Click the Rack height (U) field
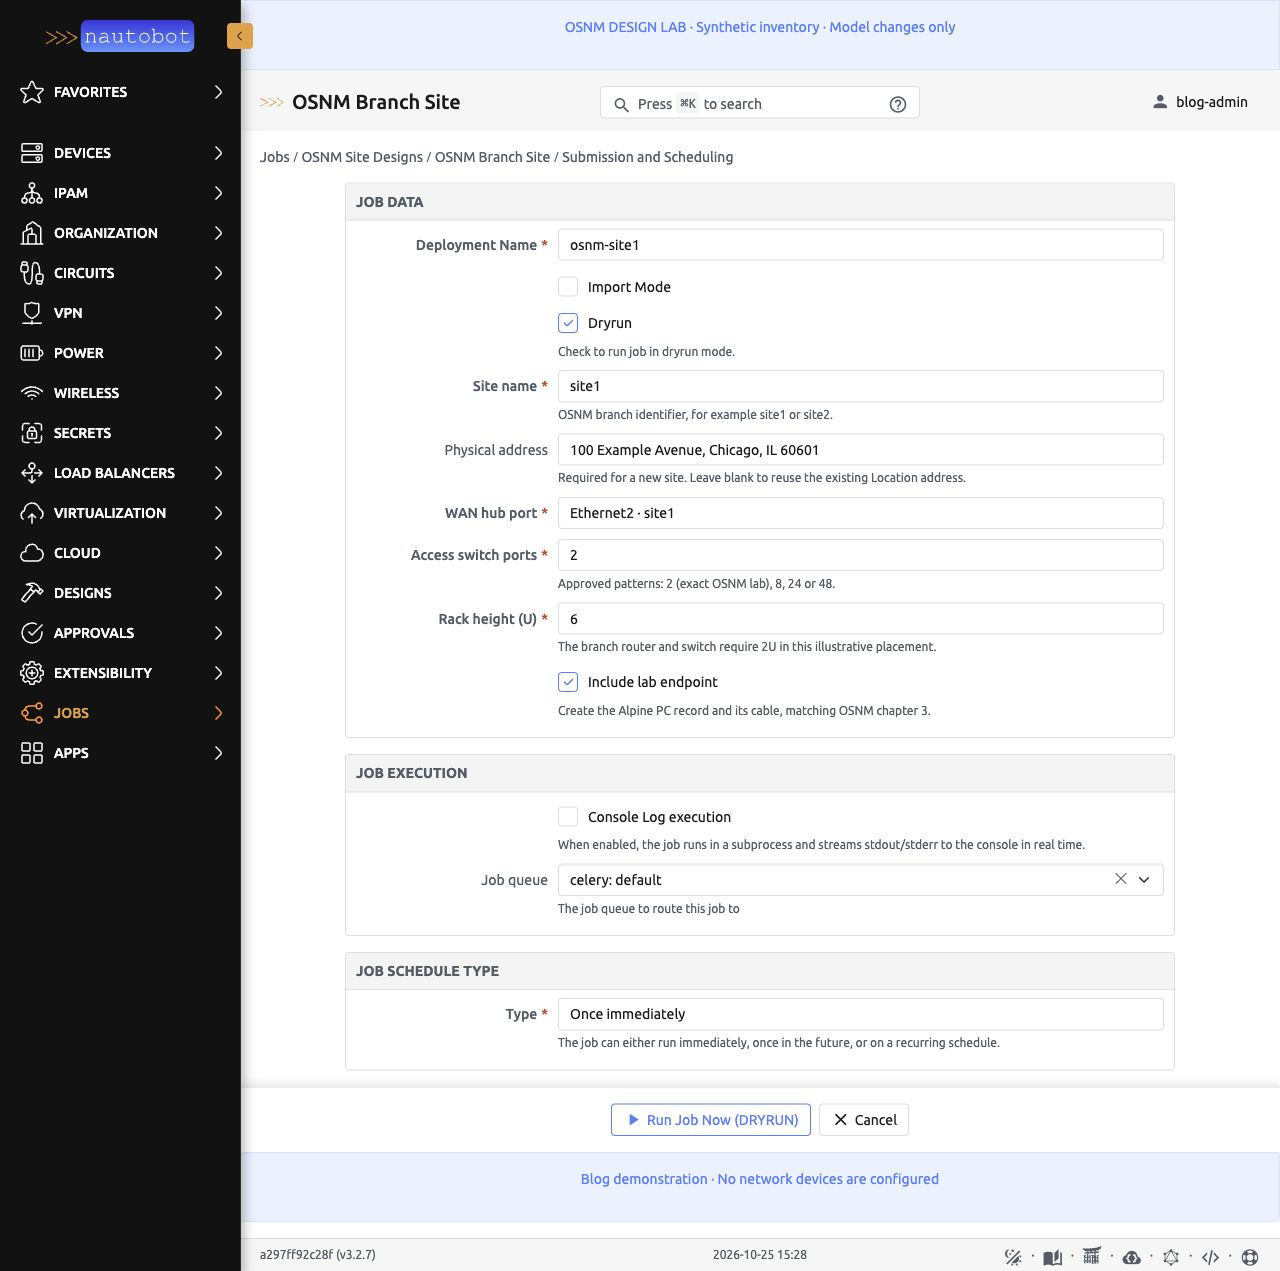Viewport: 1280px width, 1271px height. [861, 619]
